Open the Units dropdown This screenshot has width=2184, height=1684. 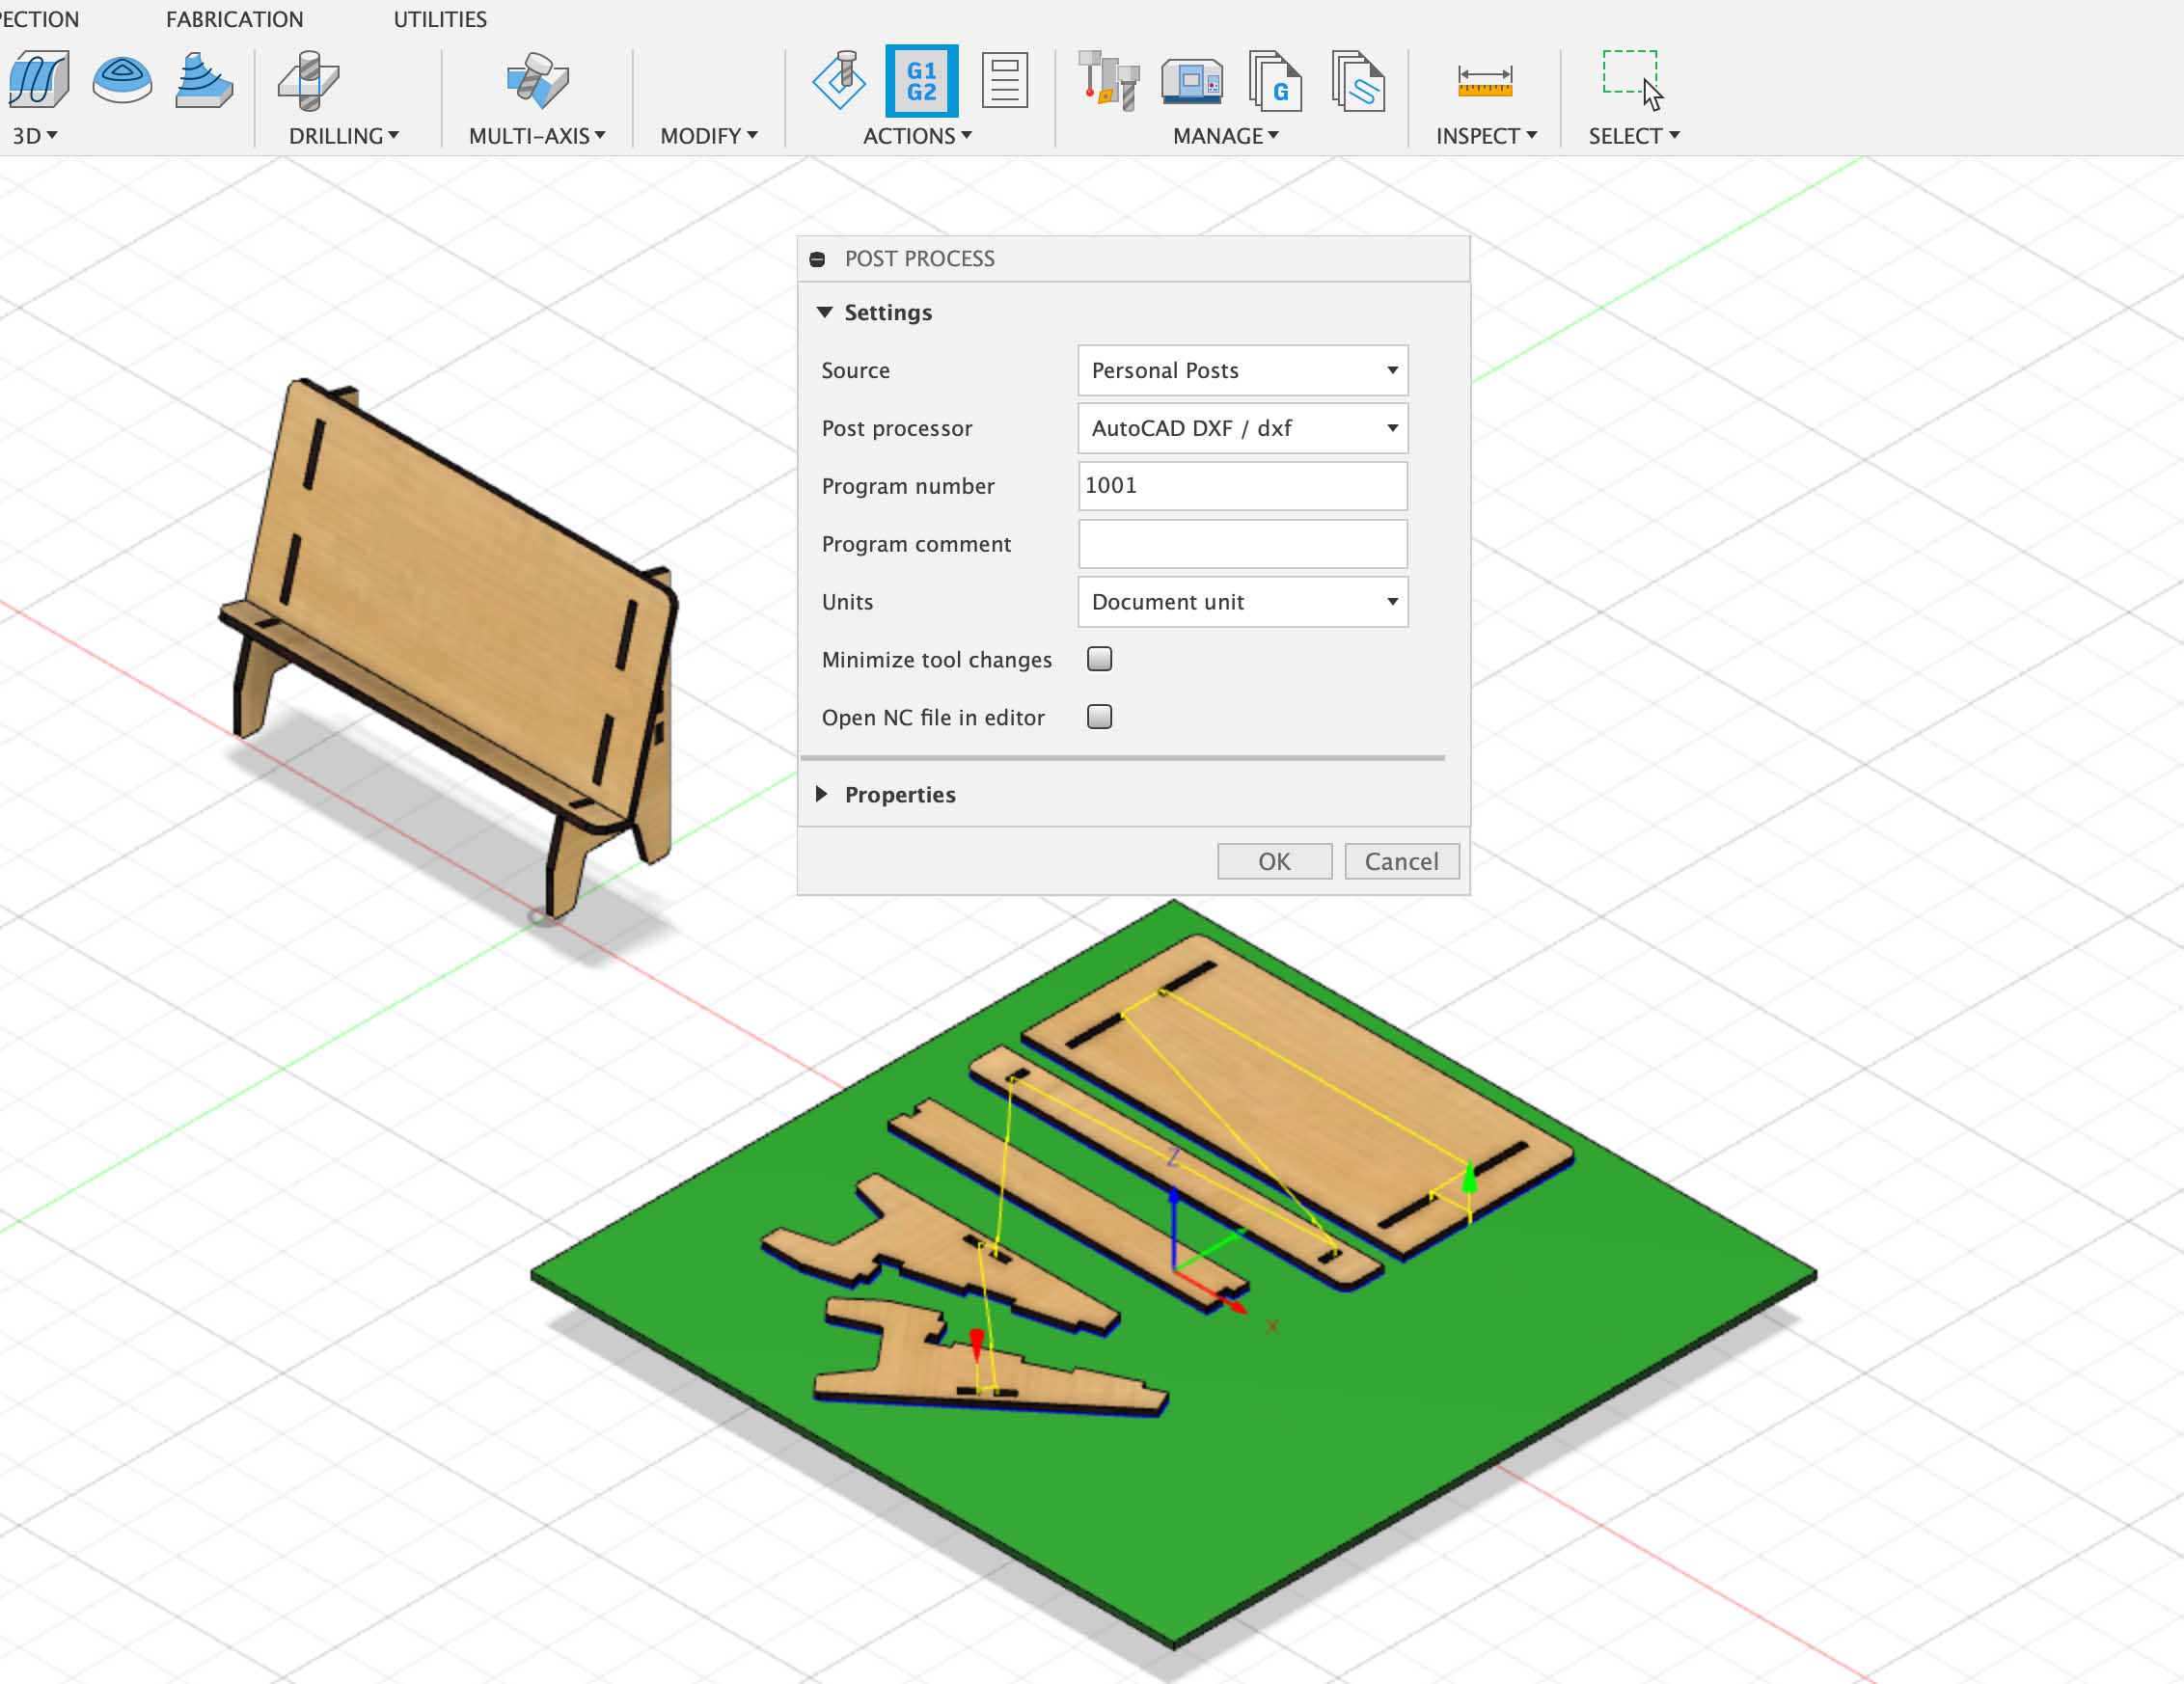[x=1242, y=602]
